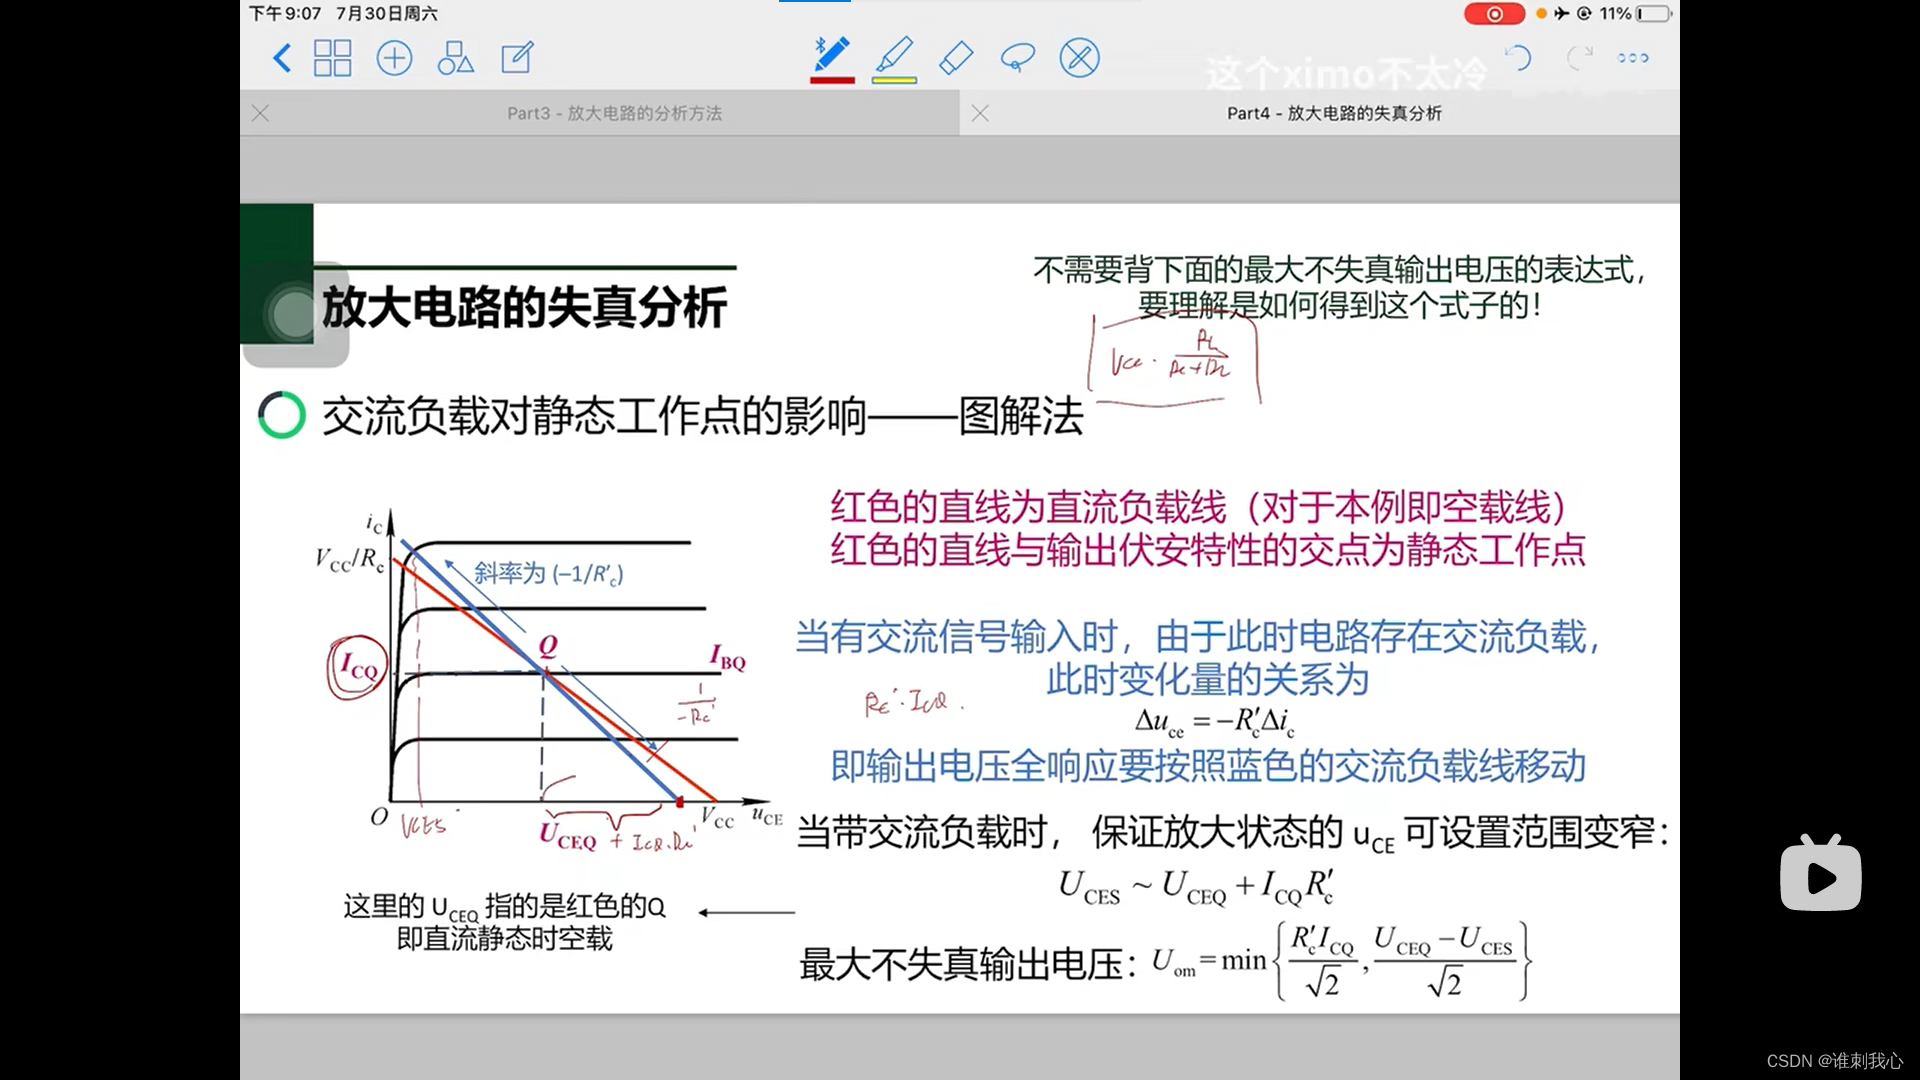1920x1080 pixels.
Task: Open the three-dot more options menu
Action: [x=1633, y=58]
